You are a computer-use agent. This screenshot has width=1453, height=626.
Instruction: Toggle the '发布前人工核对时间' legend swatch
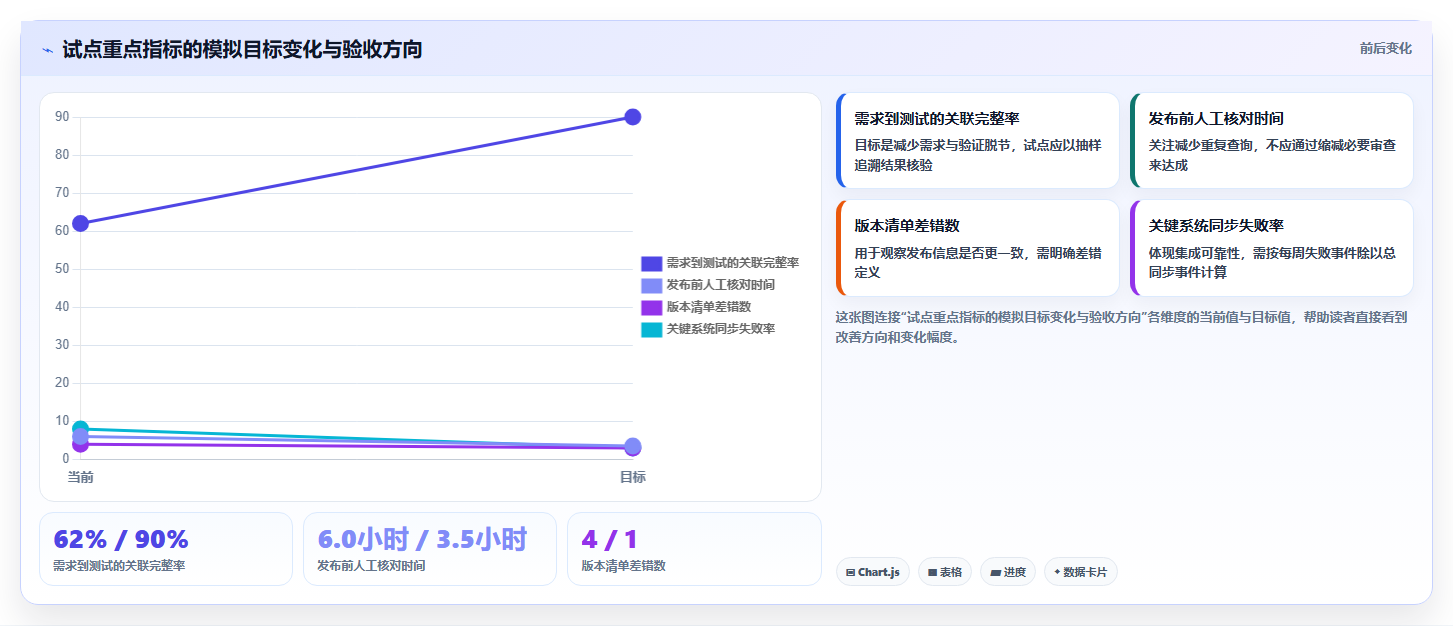coord(651,285)
